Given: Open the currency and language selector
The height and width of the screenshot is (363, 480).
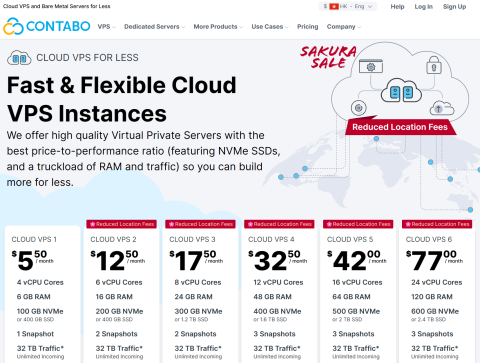Looking at the screenshot, I should (348, 6).
